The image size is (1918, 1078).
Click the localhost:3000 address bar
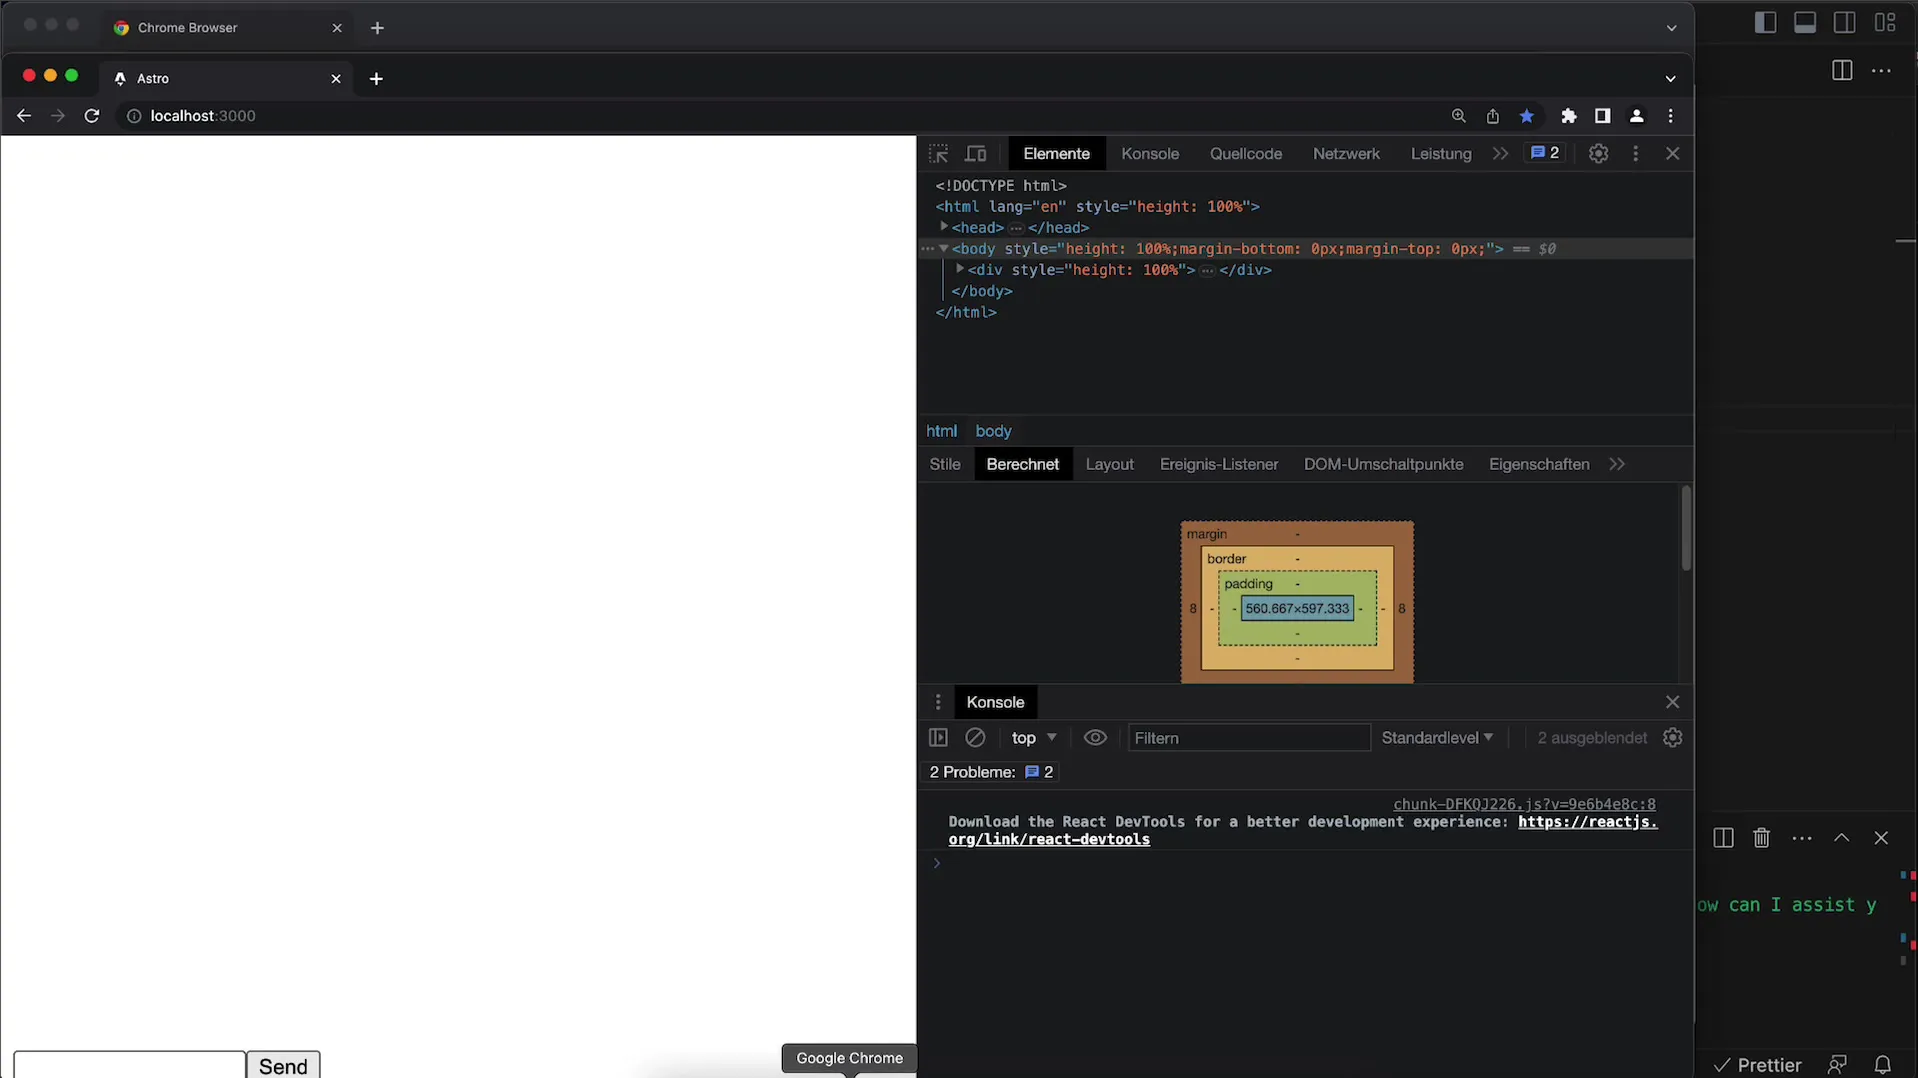203,116
